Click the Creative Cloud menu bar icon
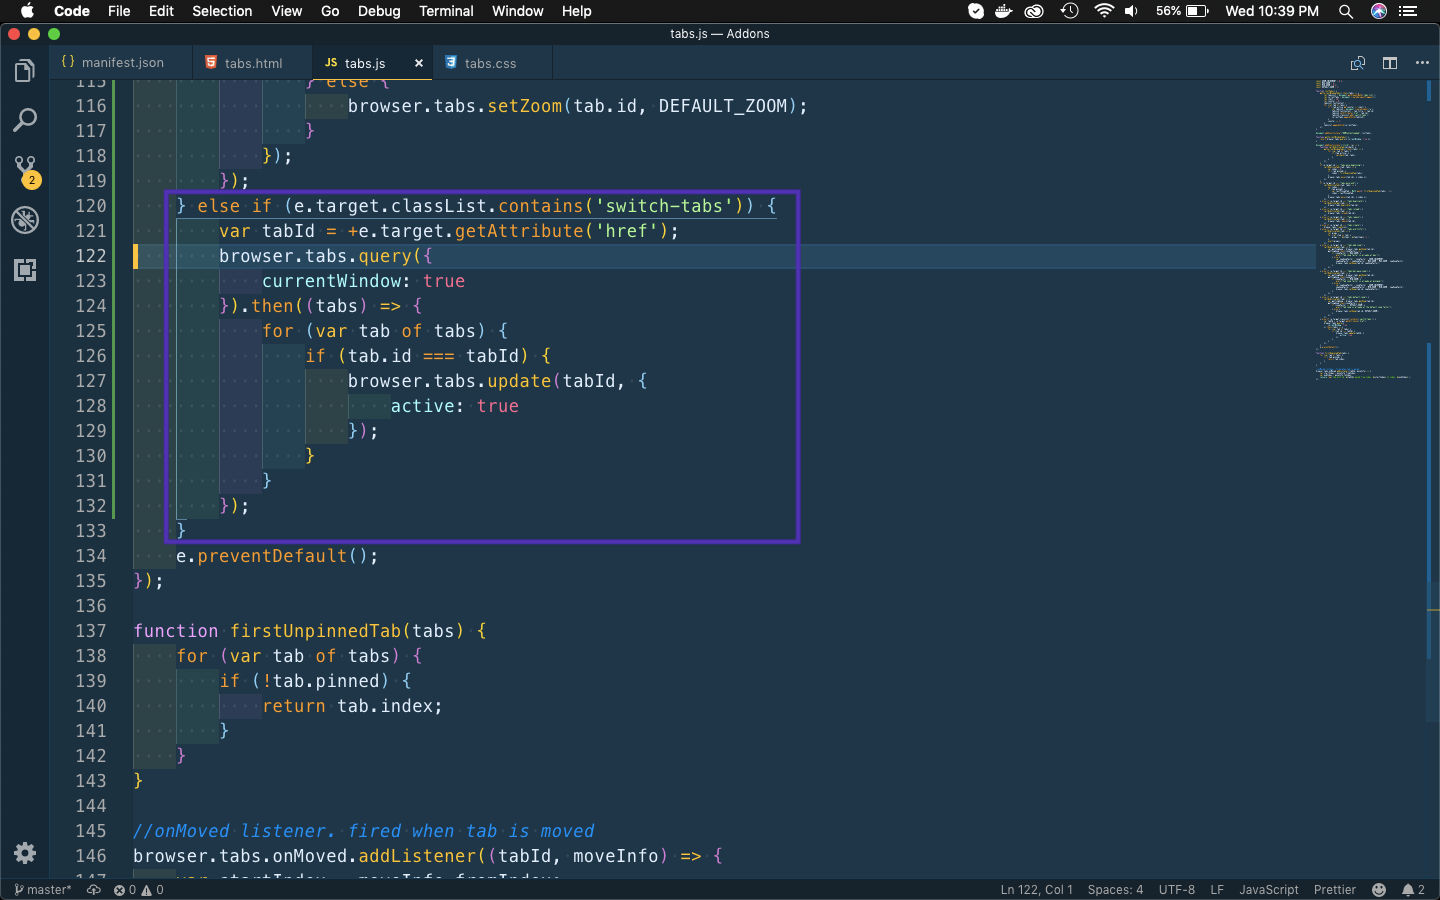Screen dimensions: 1440x900 coord(1035,11)
